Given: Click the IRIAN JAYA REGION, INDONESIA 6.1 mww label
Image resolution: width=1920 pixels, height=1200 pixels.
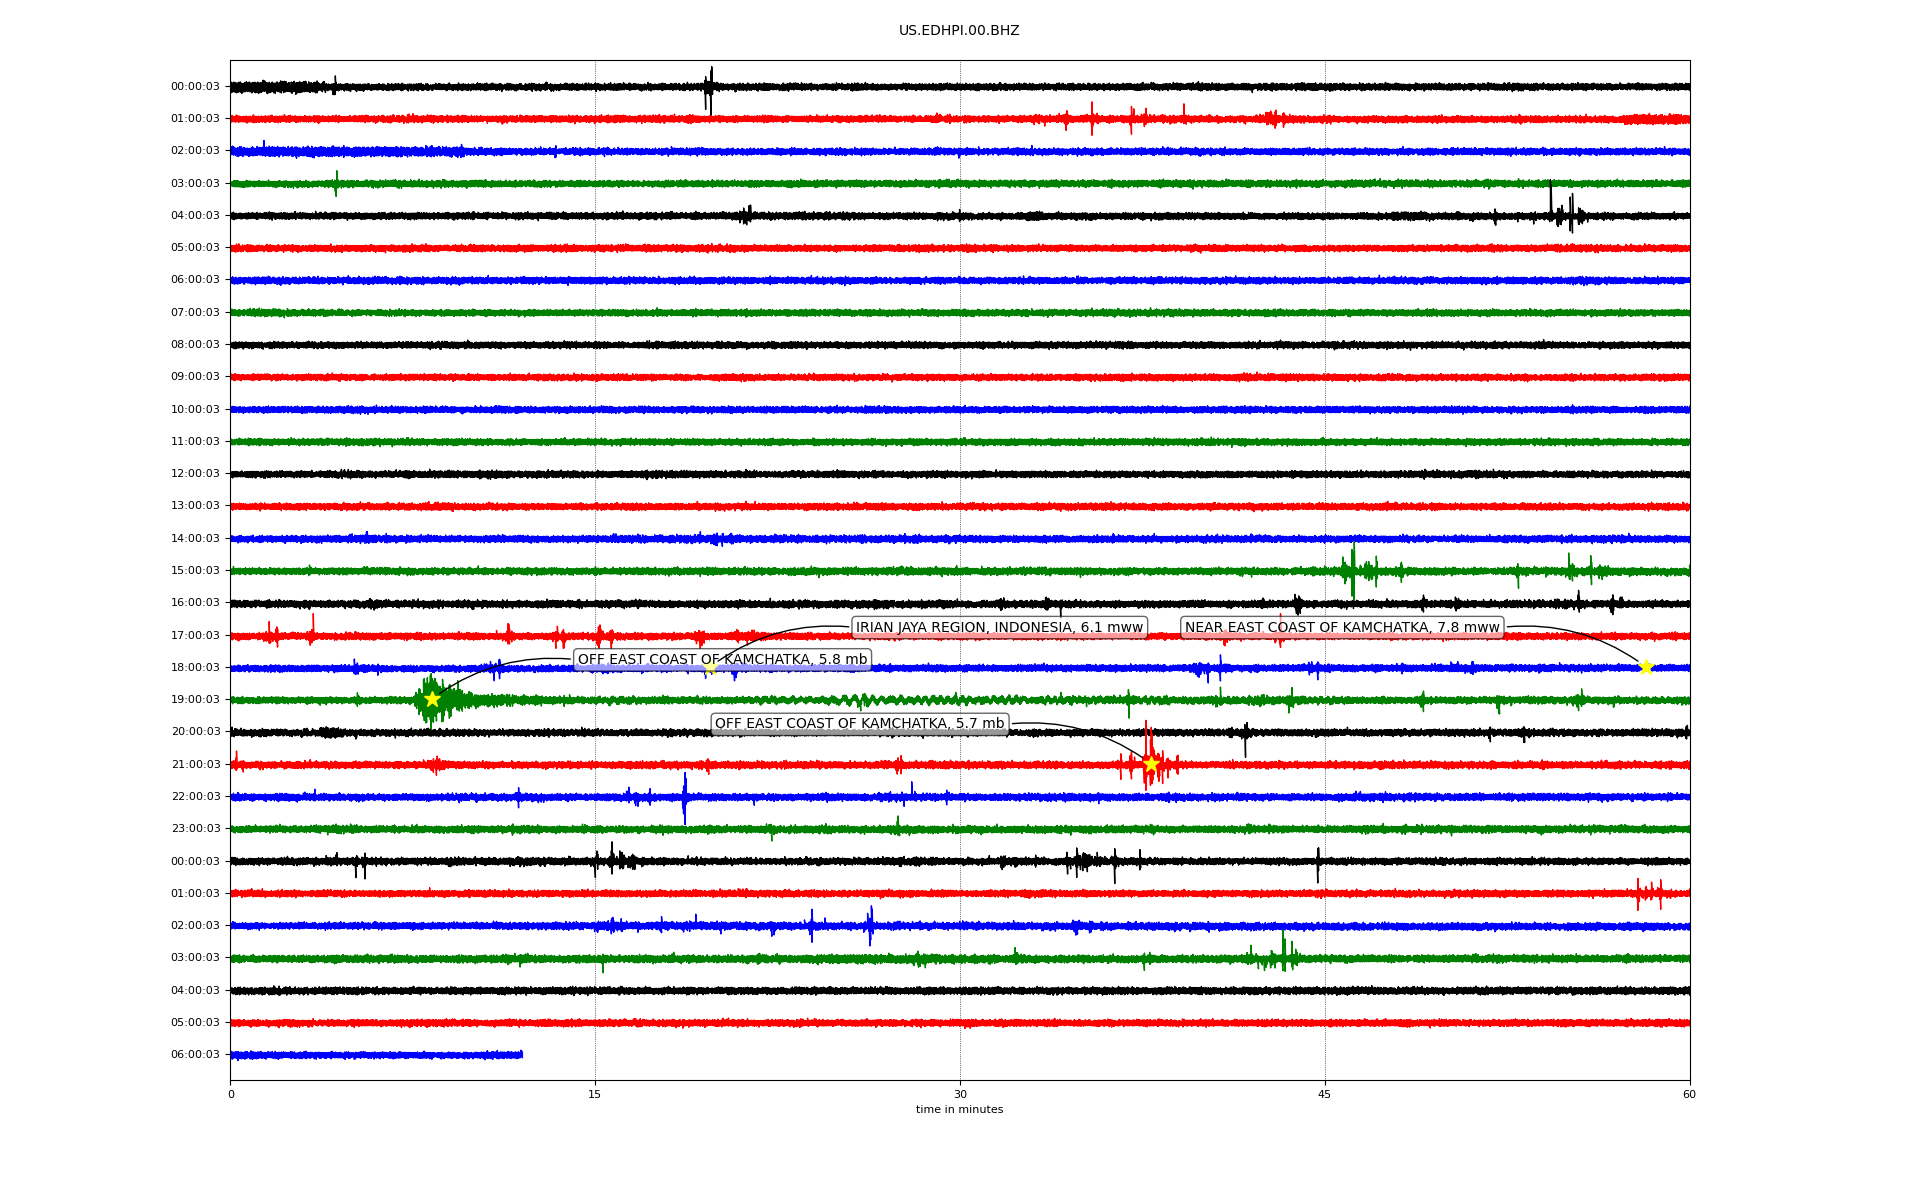Looking at the screenshot, I should point(999,628).
